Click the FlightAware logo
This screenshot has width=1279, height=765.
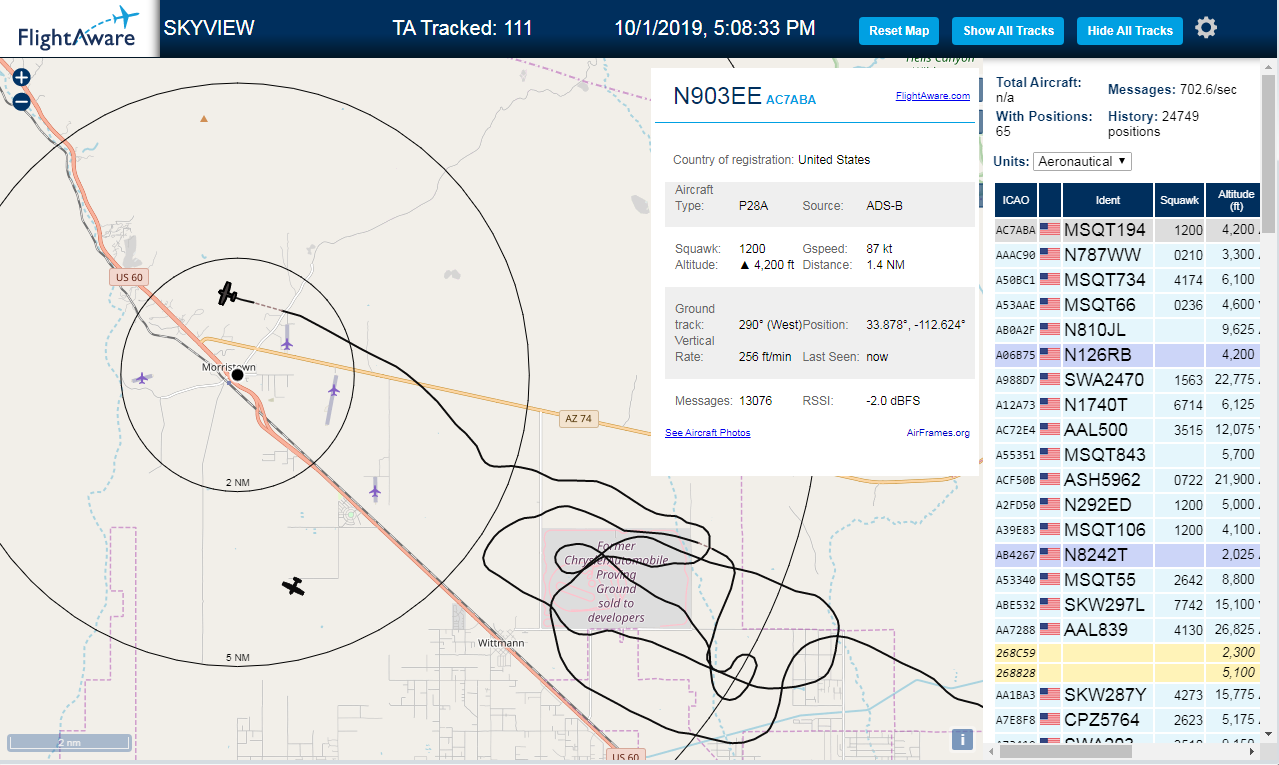tap(78, 28)
